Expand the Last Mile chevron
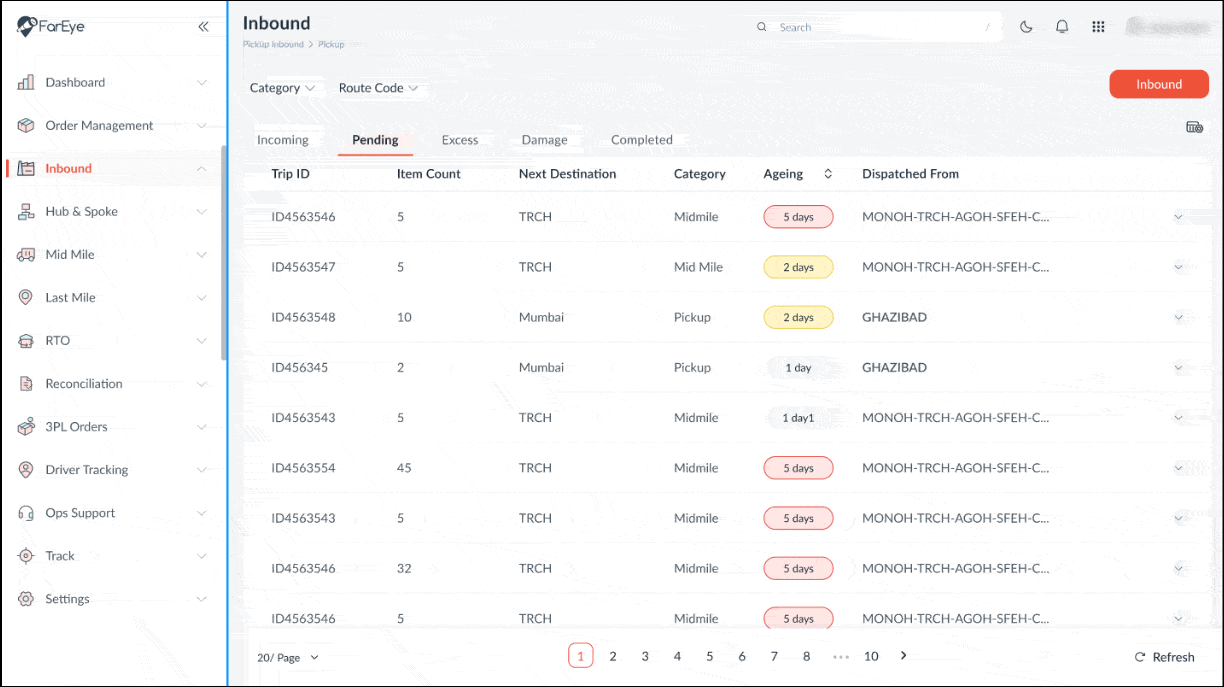This screenshot has height=687, width=1224. coord(201,297)
